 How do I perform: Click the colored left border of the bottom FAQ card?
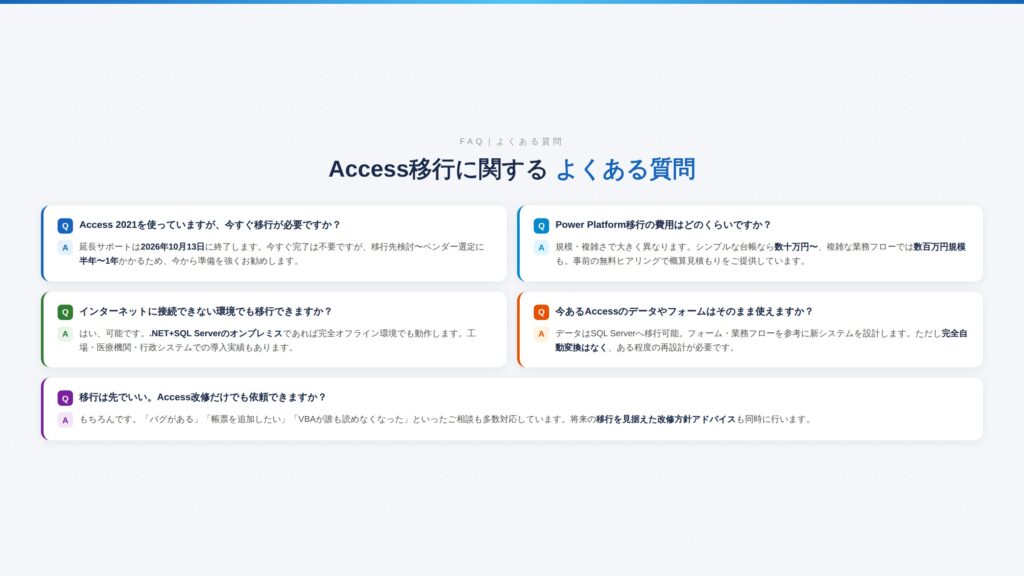point(44,410)
